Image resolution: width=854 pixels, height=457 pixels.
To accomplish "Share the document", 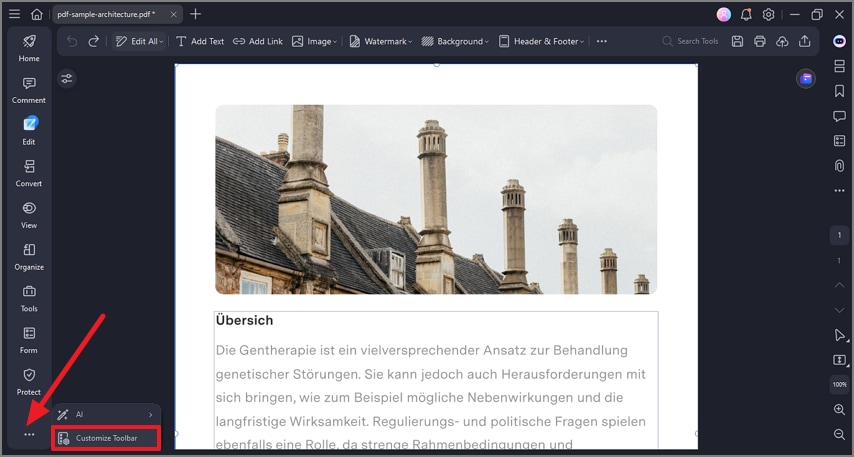I will 804,41.
